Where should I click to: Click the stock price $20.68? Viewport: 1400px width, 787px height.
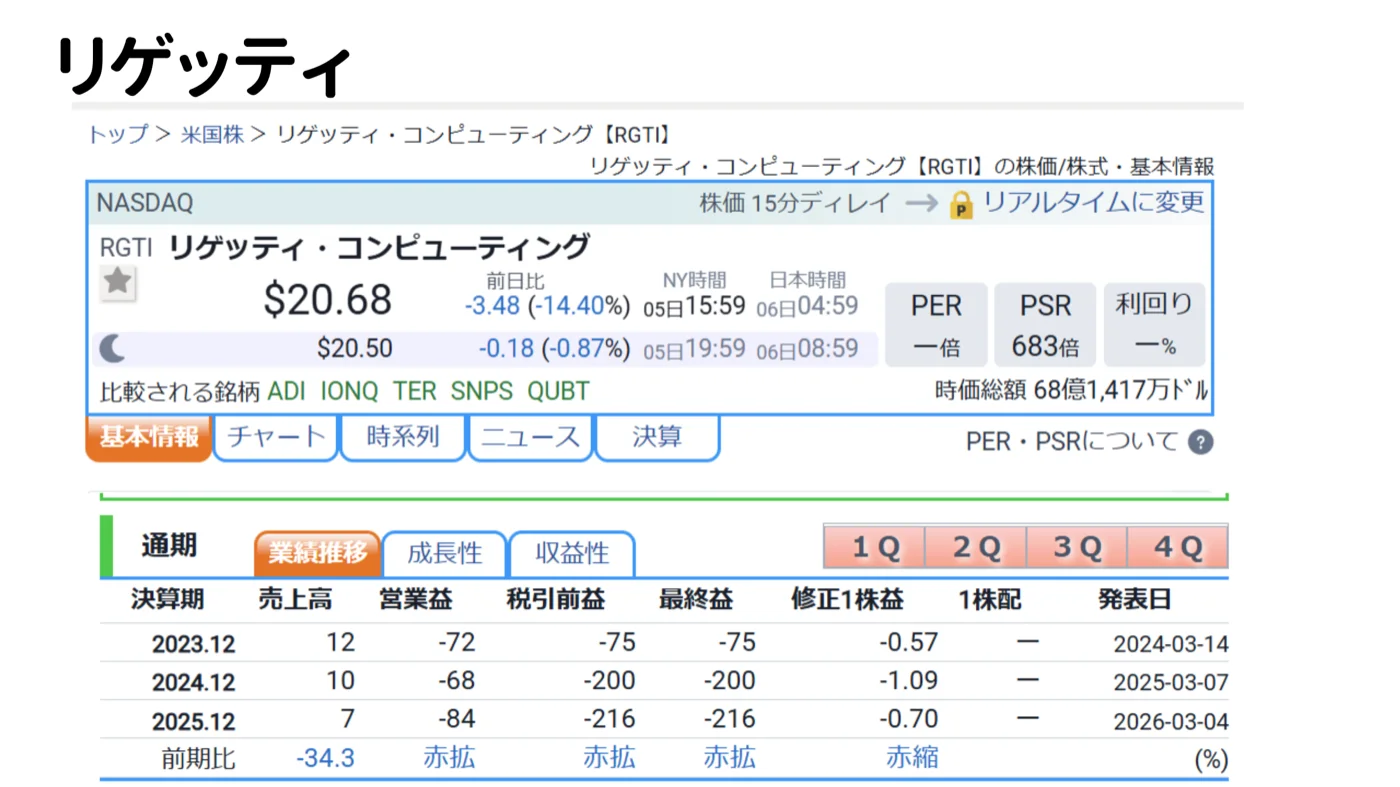point(328,299)
